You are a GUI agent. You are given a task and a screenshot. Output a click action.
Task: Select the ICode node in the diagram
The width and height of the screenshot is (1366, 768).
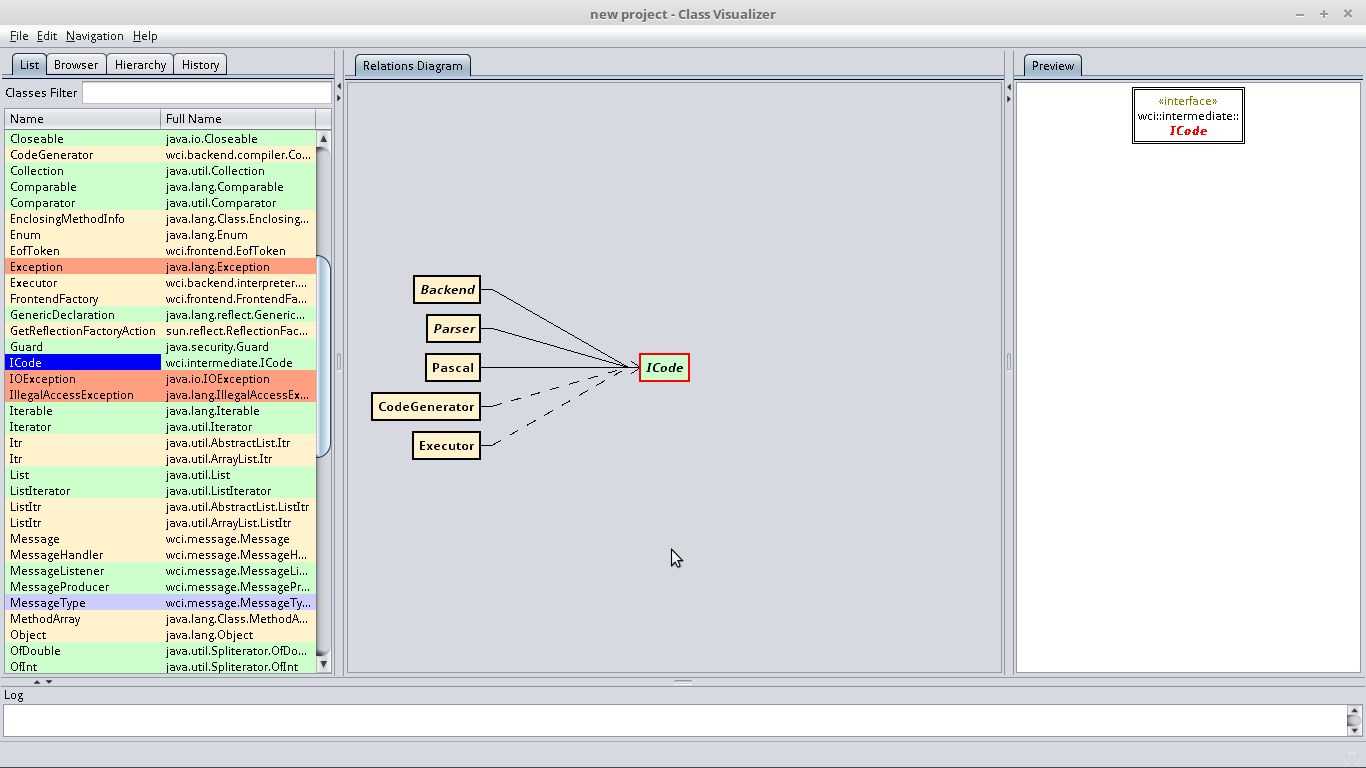pos(664,368)
